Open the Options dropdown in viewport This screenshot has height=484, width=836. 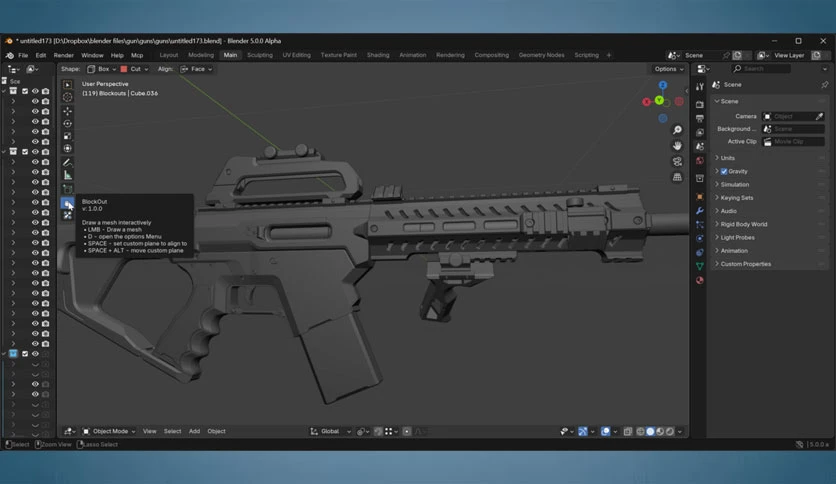click(669, 69)
